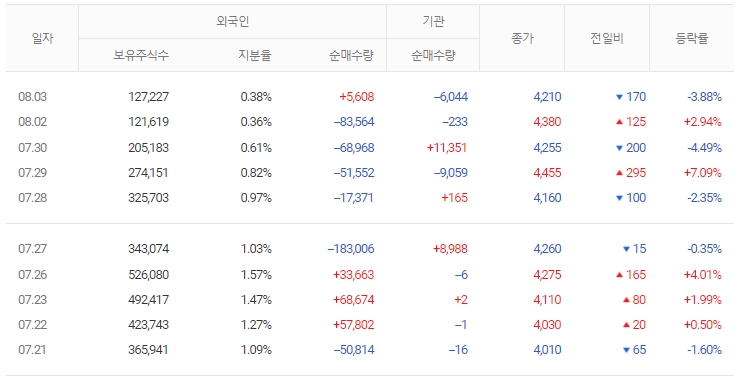This screenshot has height=385, width=739.
Task: Click holdings value 423,743
Action: 148,324
